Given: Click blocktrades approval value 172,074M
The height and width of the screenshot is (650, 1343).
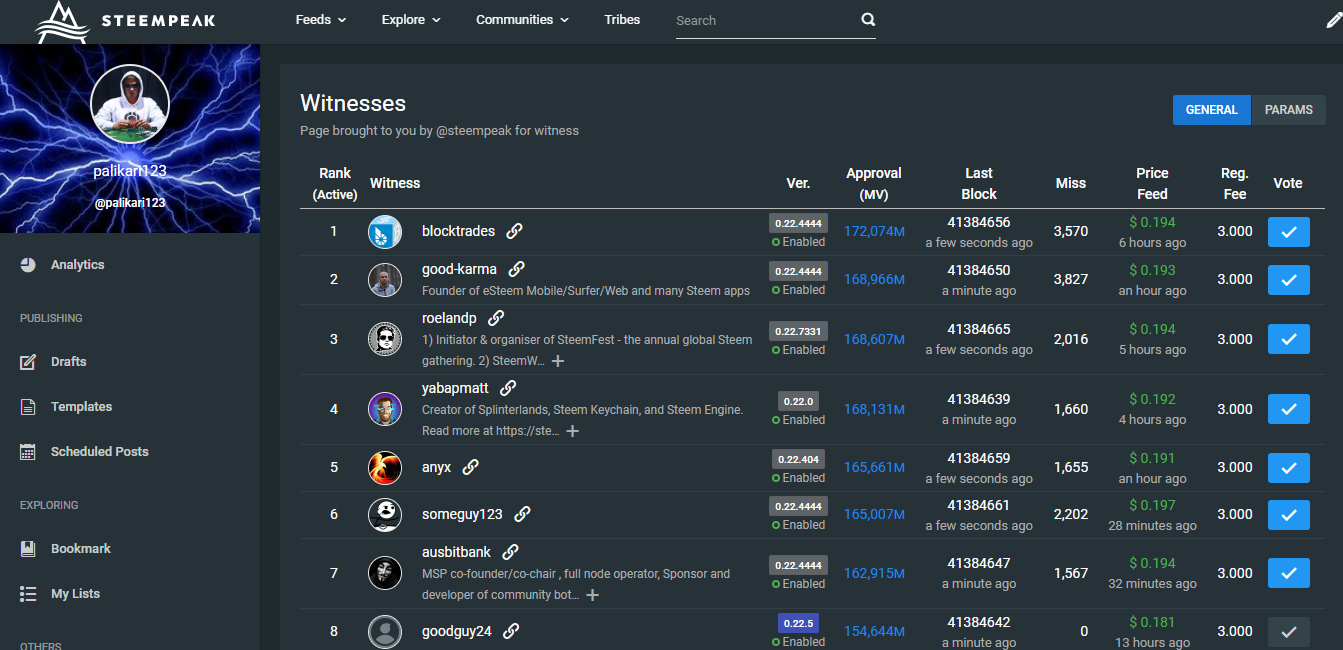Looking at the screenshot, I should pos(874,231).
